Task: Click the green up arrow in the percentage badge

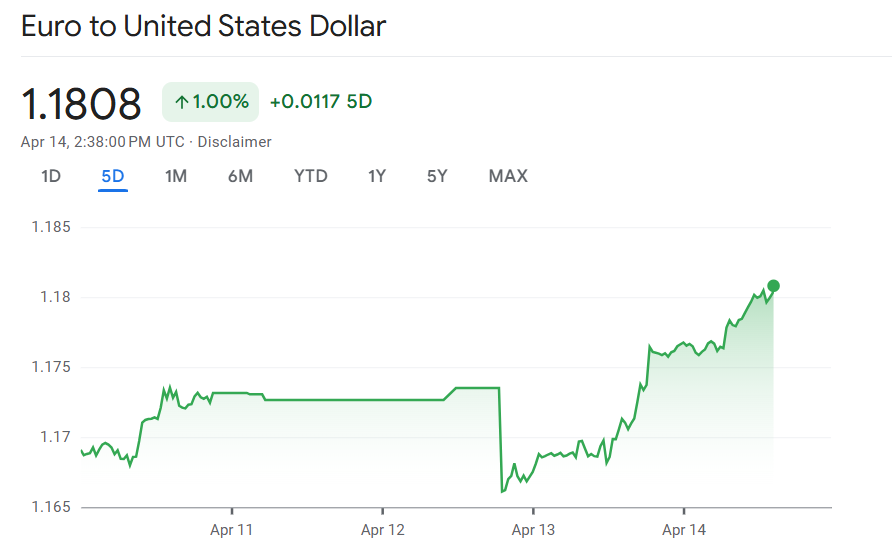Action: click(182, 102)
